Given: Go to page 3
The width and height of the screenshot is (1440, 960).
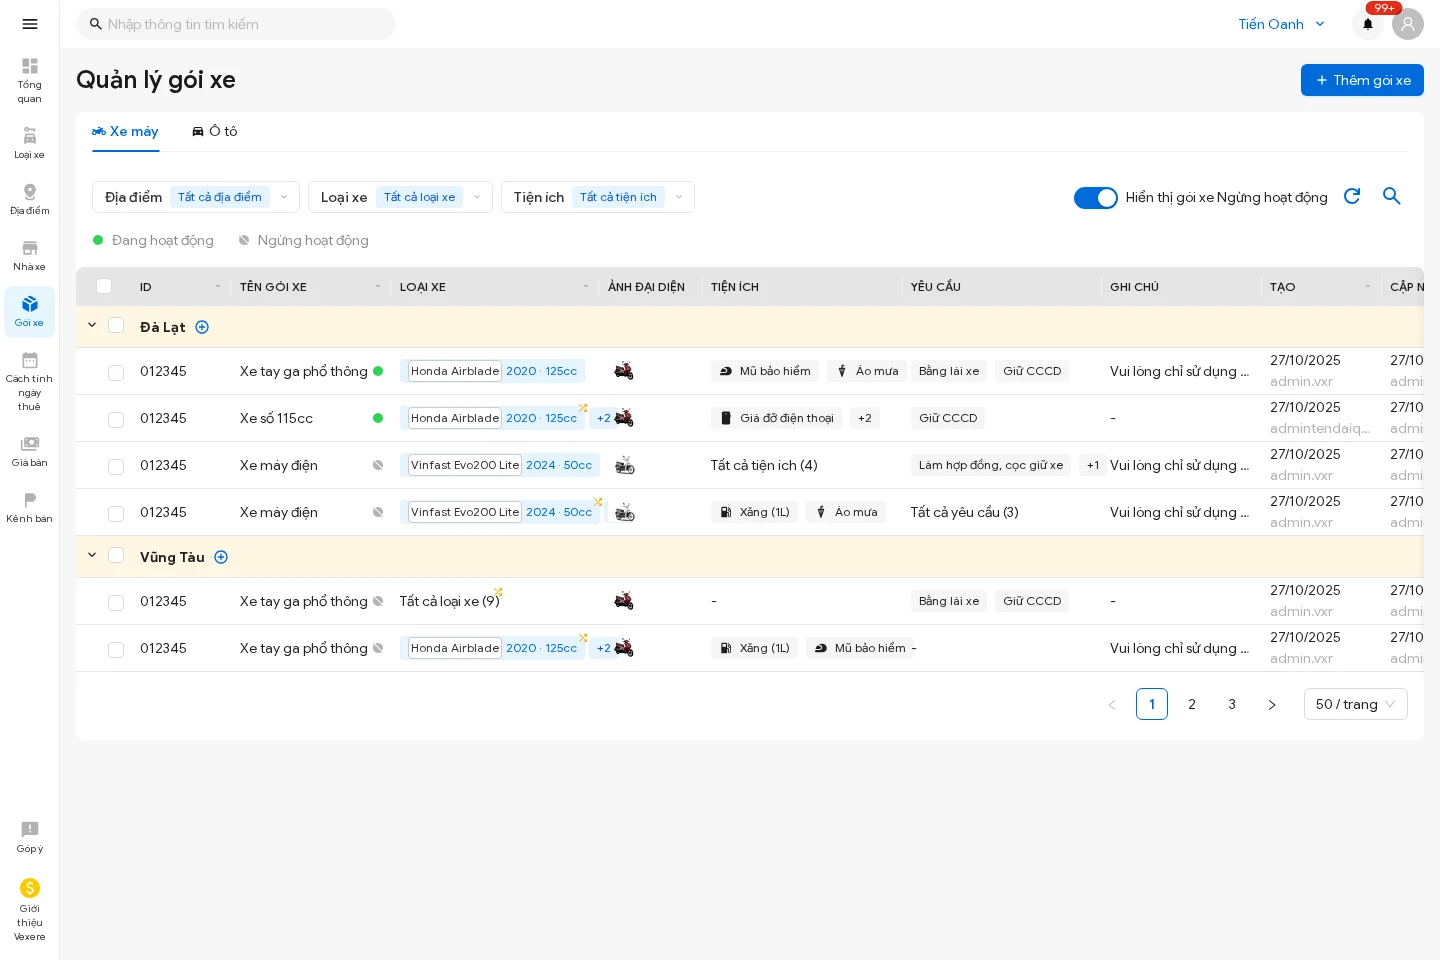Looking at the screenshot, I should 1232,704.
